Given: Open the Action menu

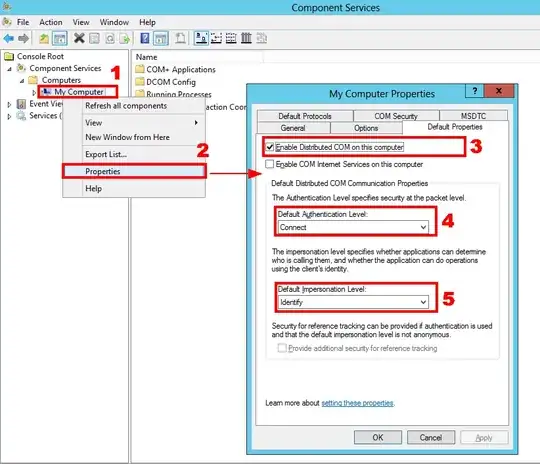Looking at the screenshot, I should coord(51,22).
